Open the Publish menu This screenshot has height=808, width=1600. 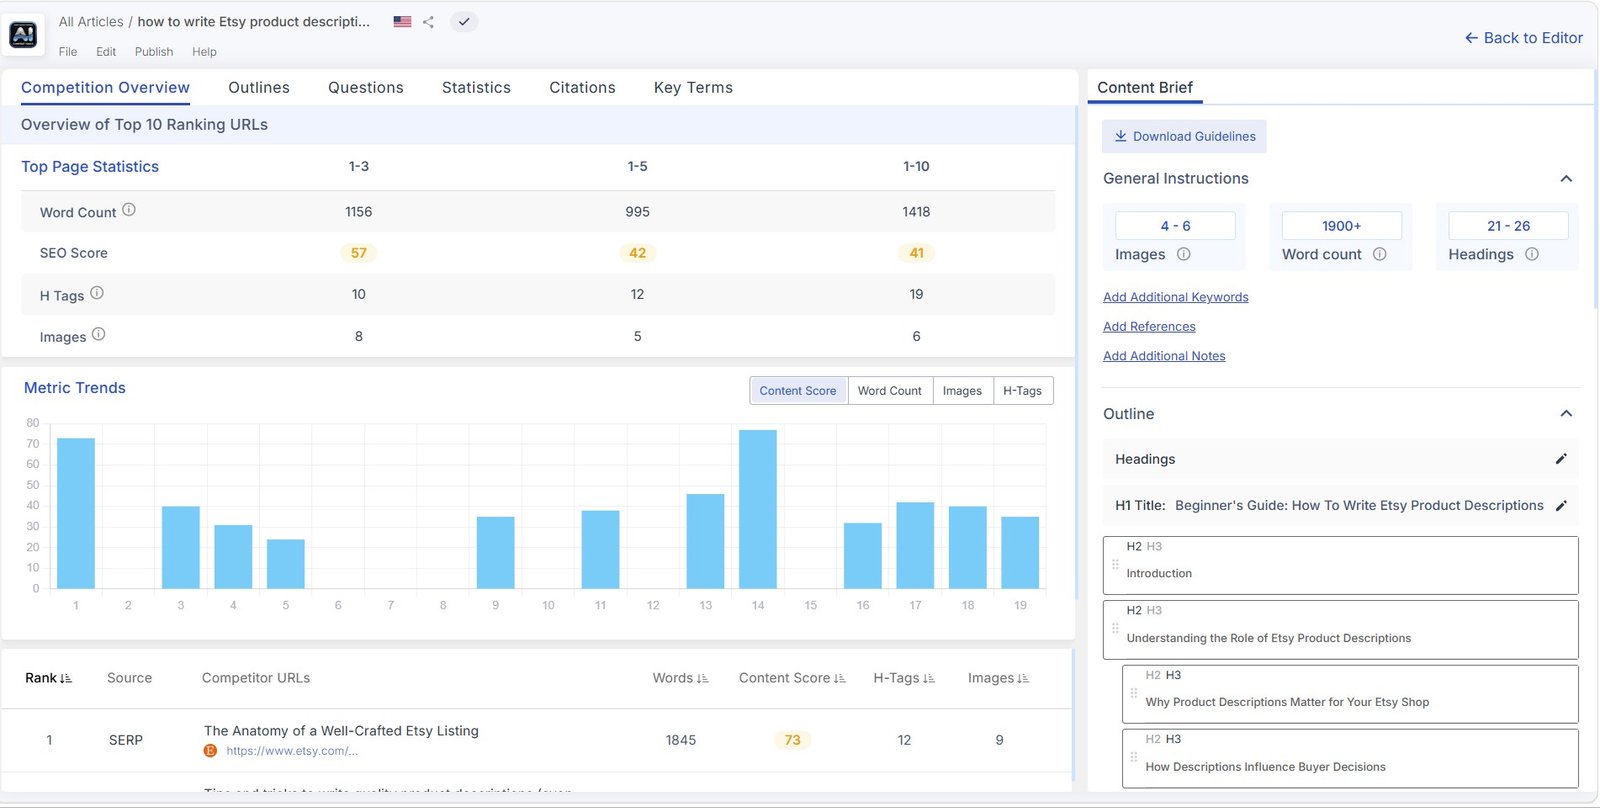coord(154,52)
